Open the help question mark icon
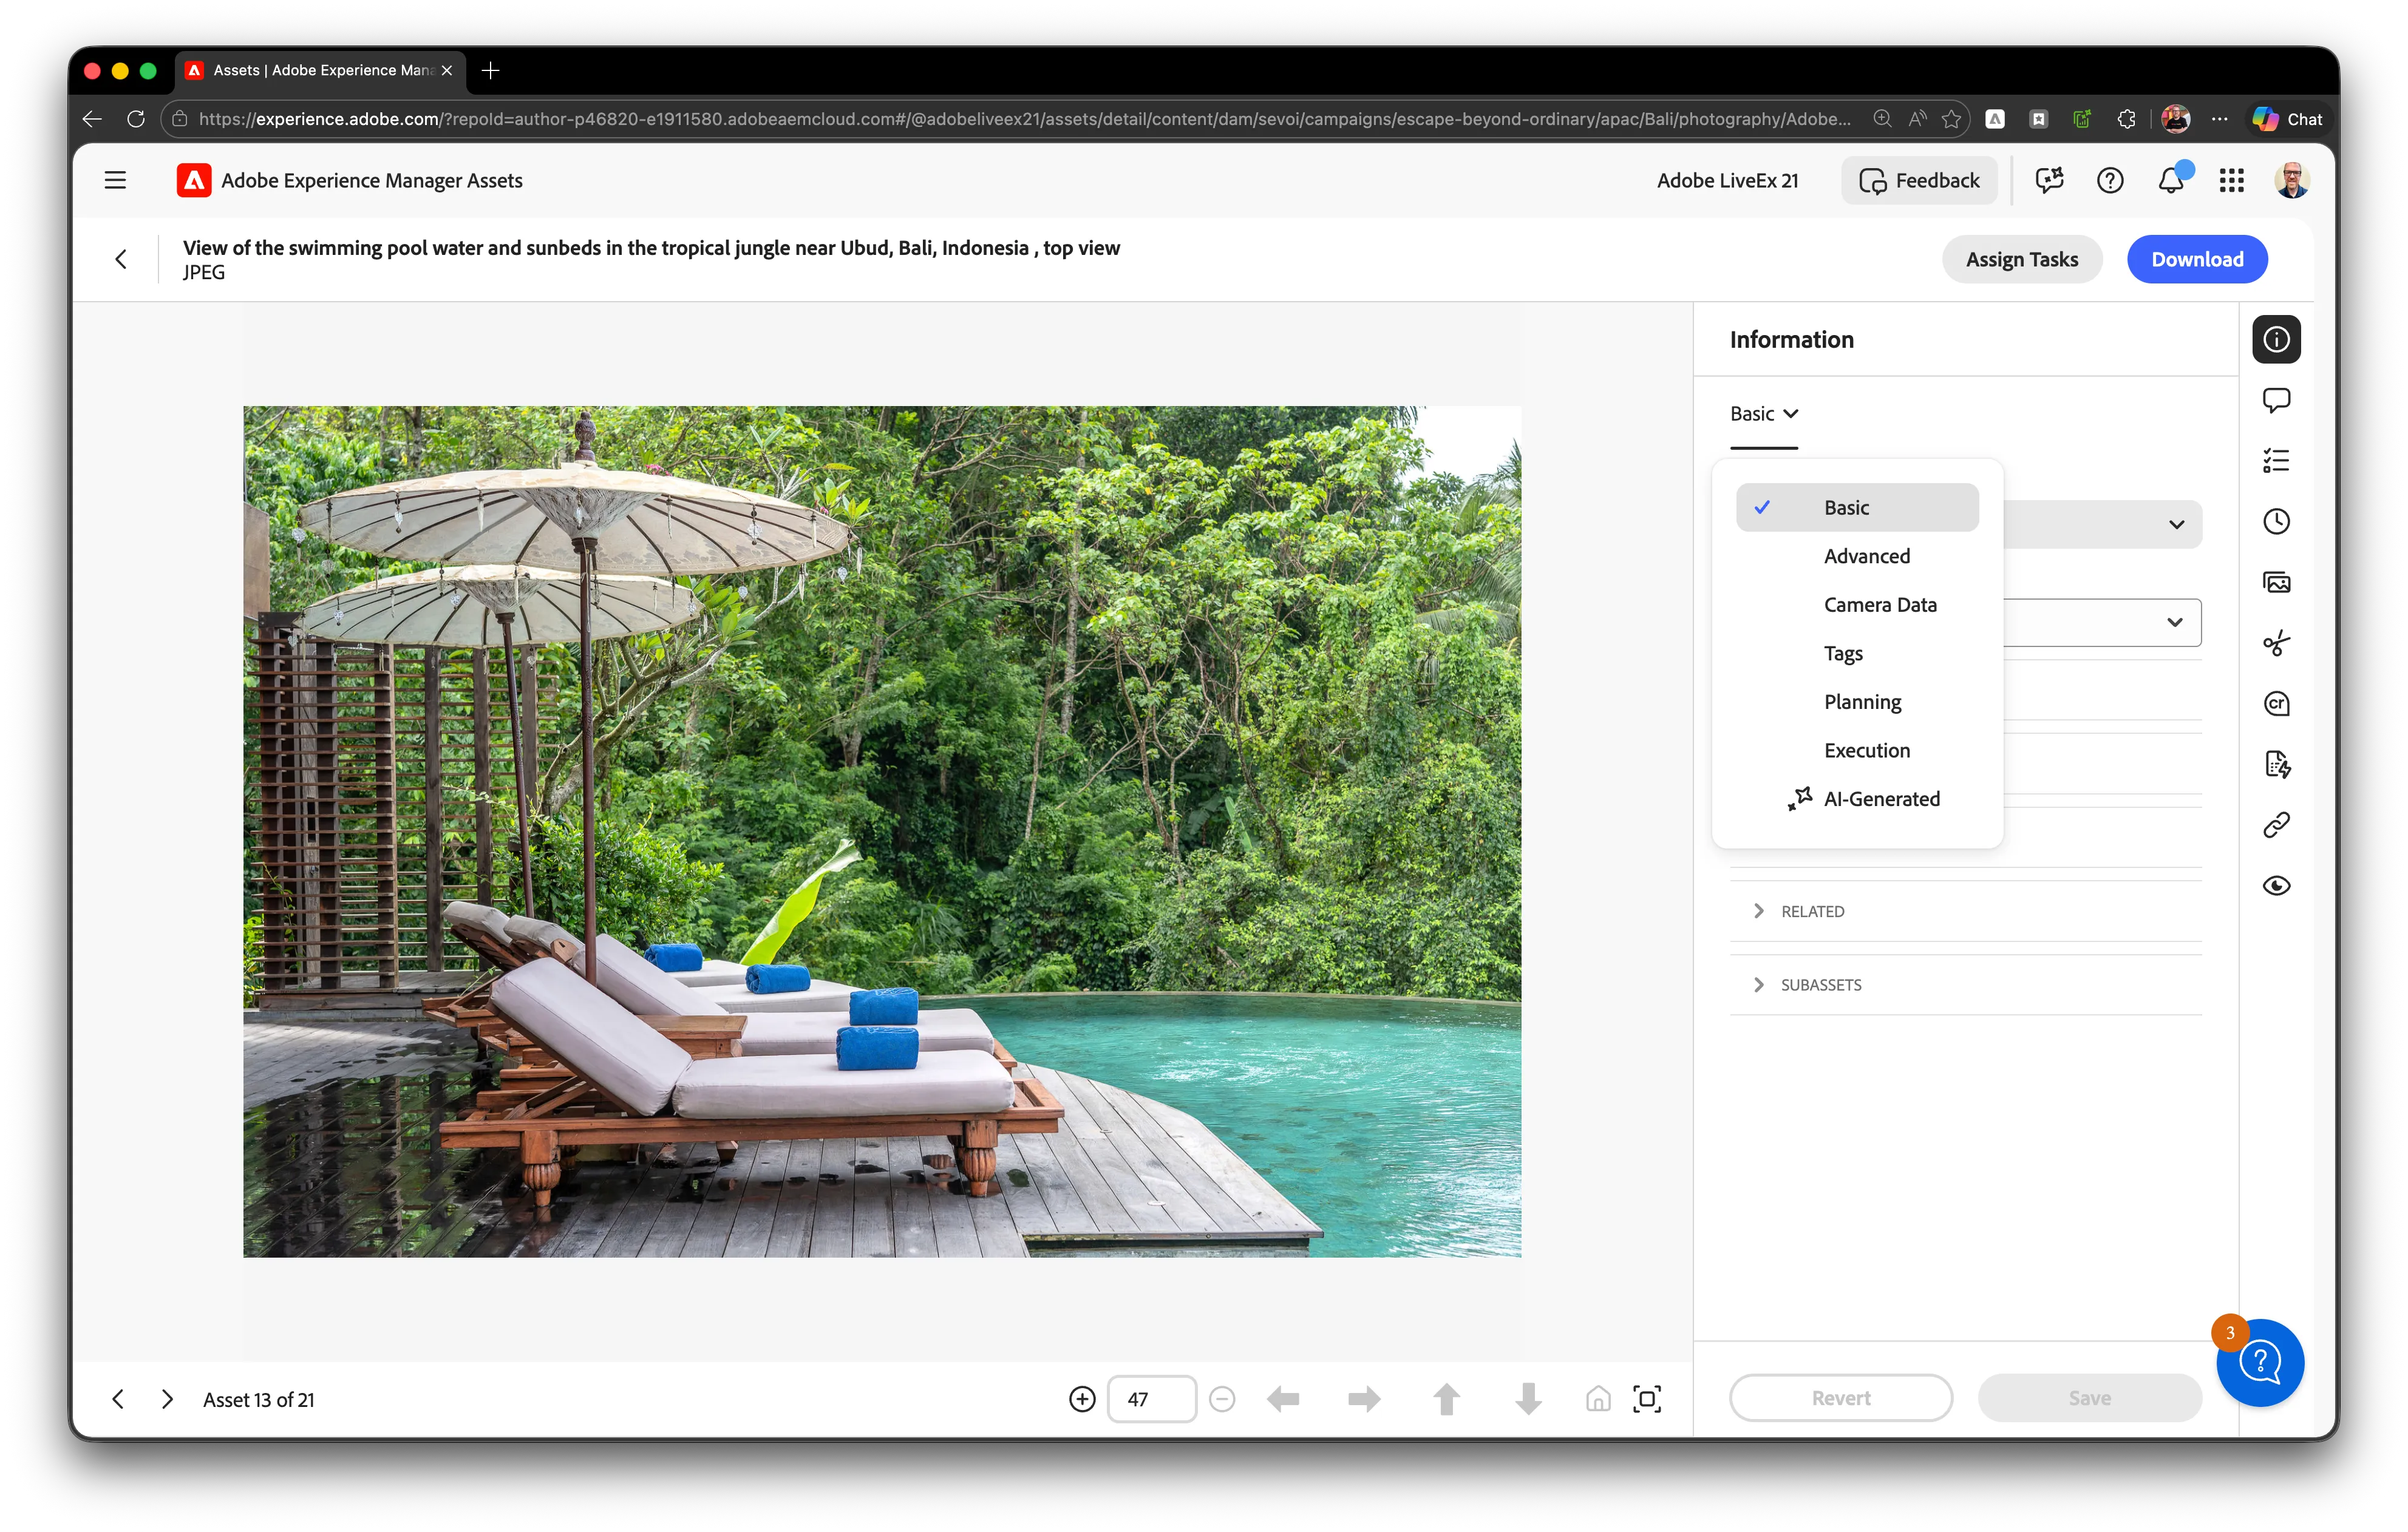The width and height of the screenshot is (2408, 1532). [2110, 180]
